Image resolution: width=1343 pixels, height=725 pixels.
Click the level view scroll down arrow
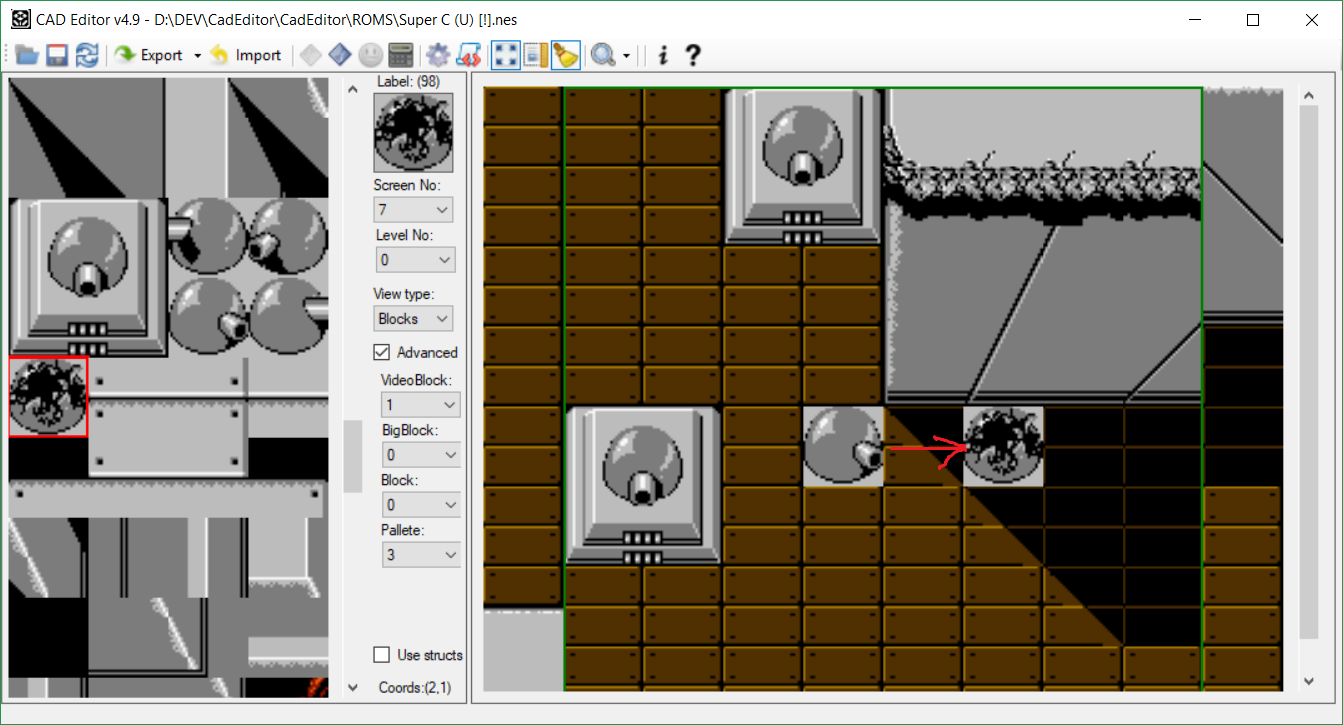coord(1309,681)
